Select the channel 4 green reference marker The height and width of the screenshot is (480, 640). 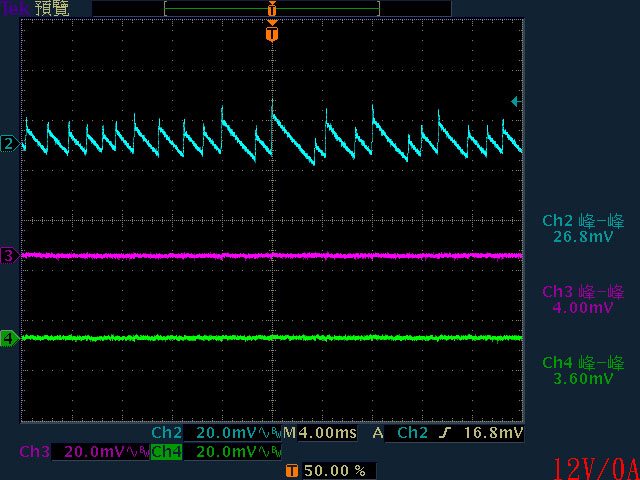[x=9, y=338]
